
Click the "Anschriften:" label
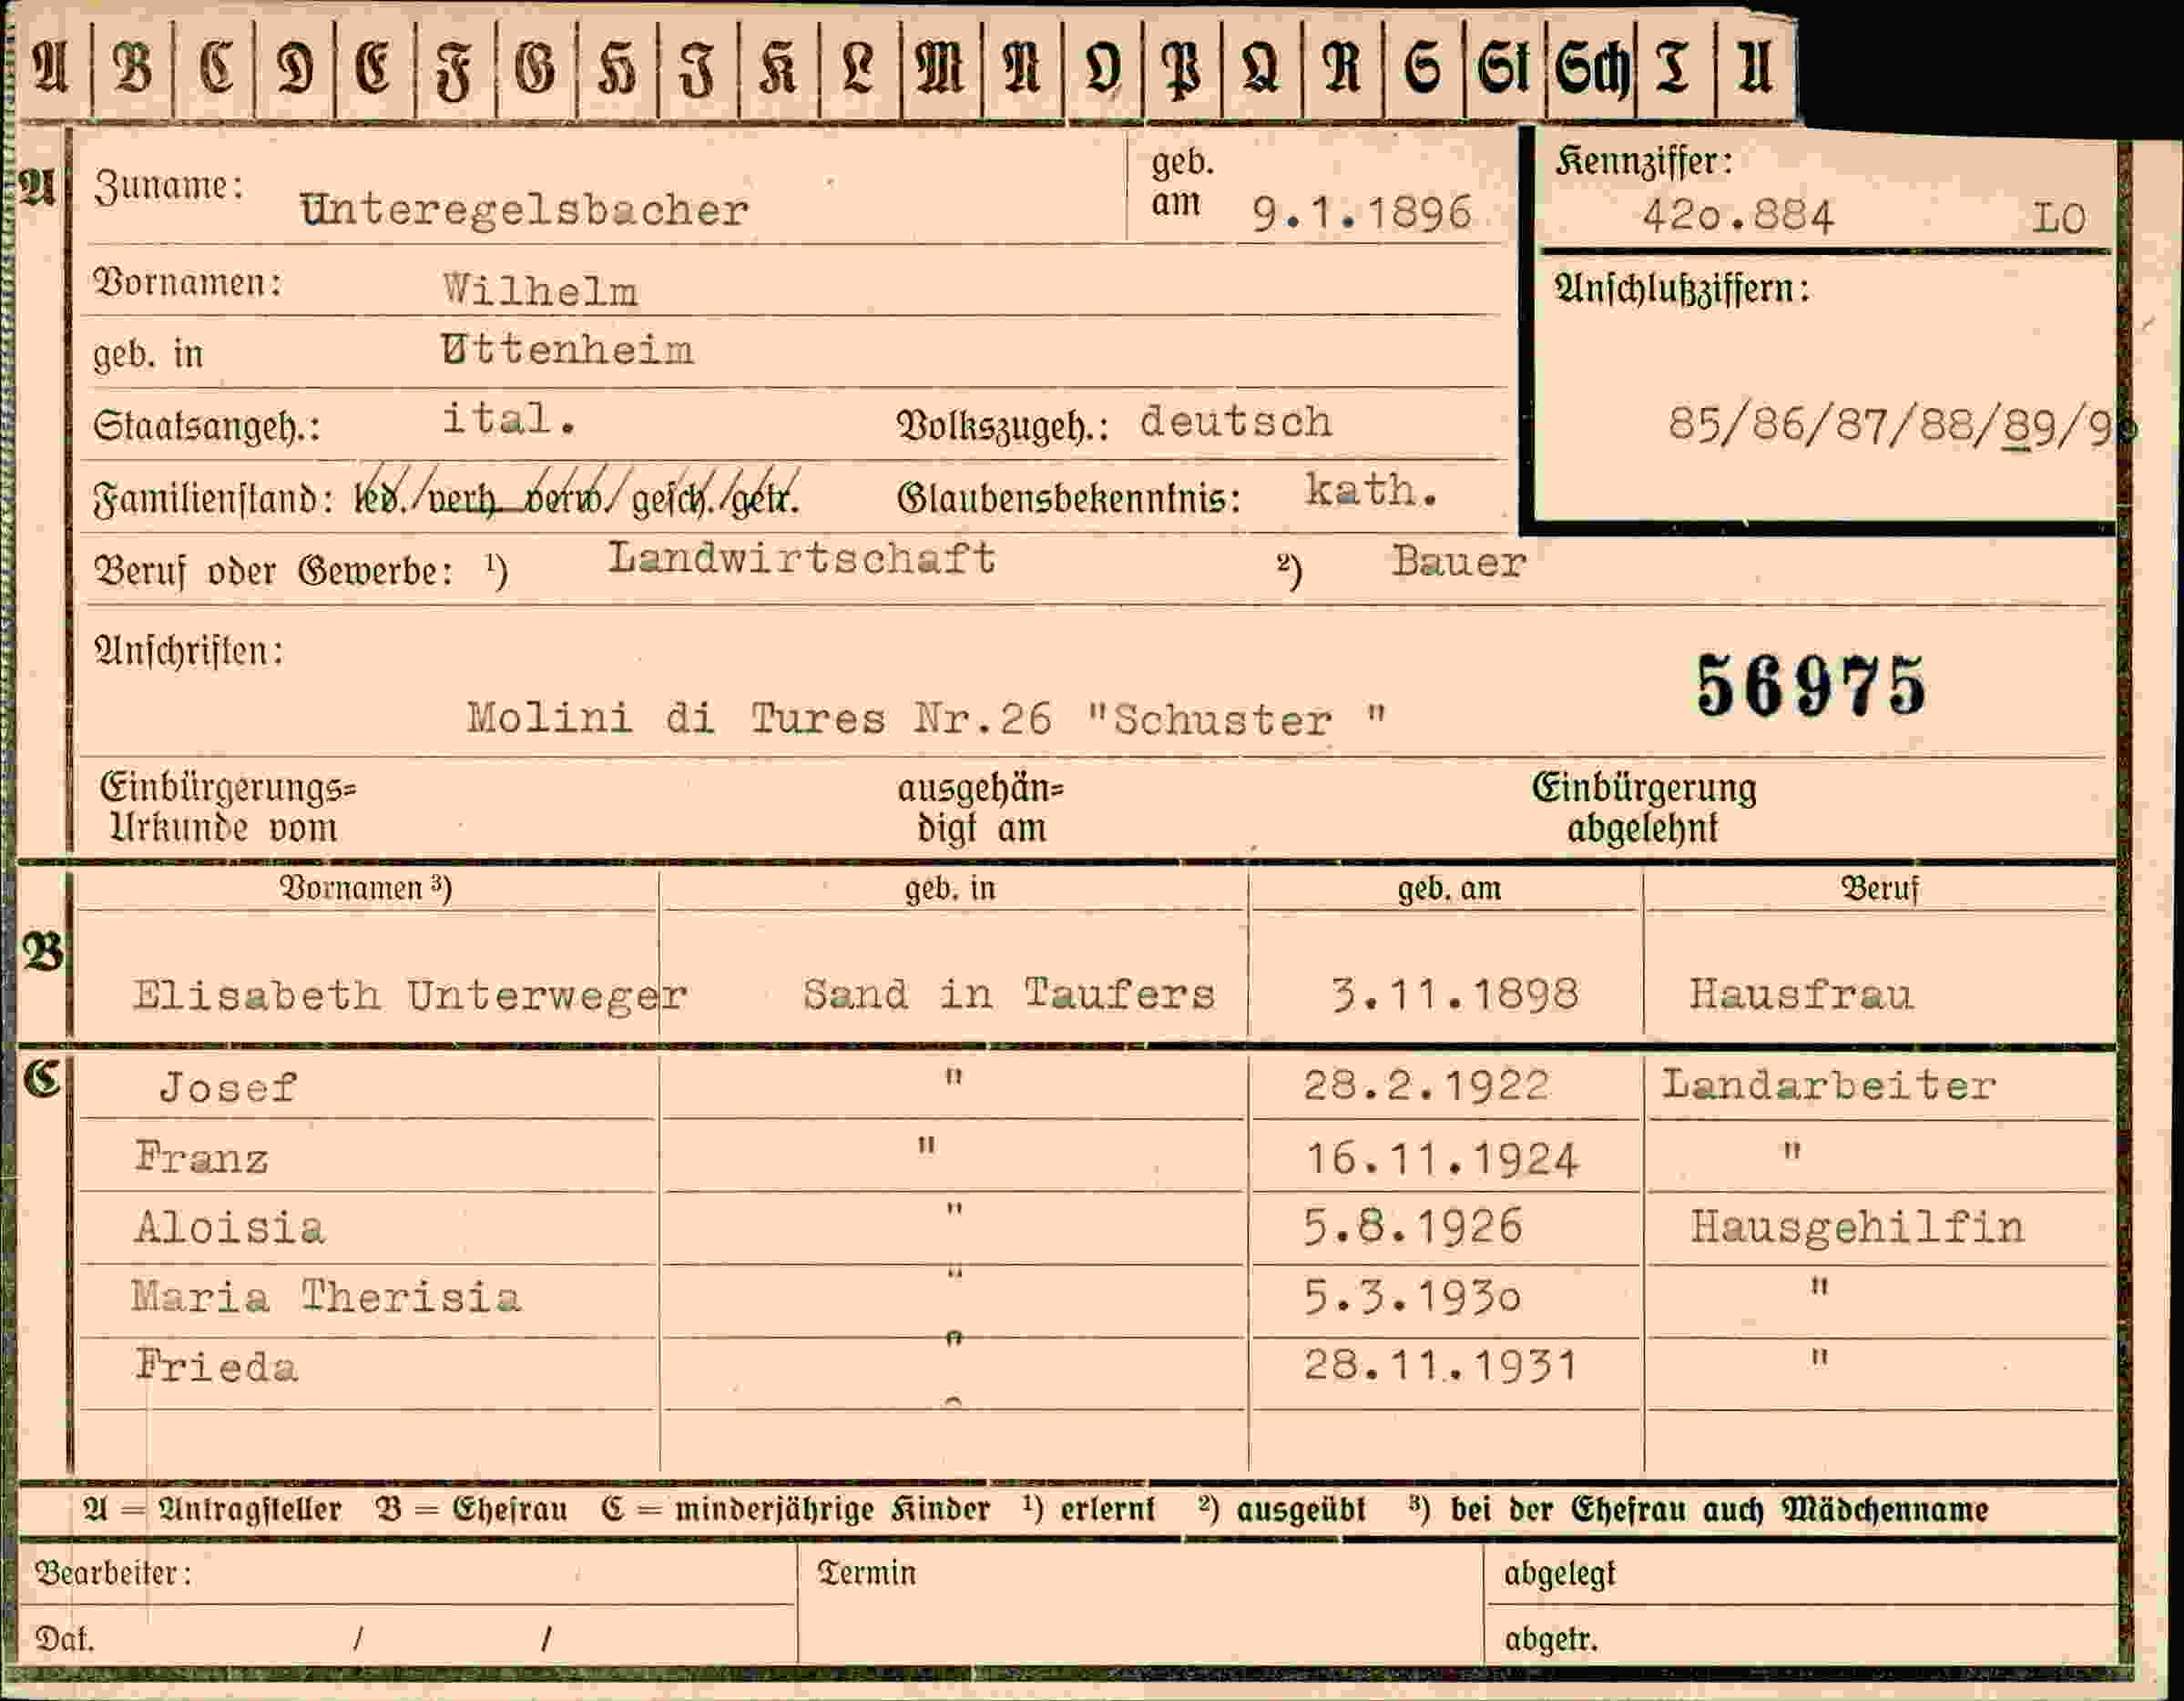[x=189, y=652]
